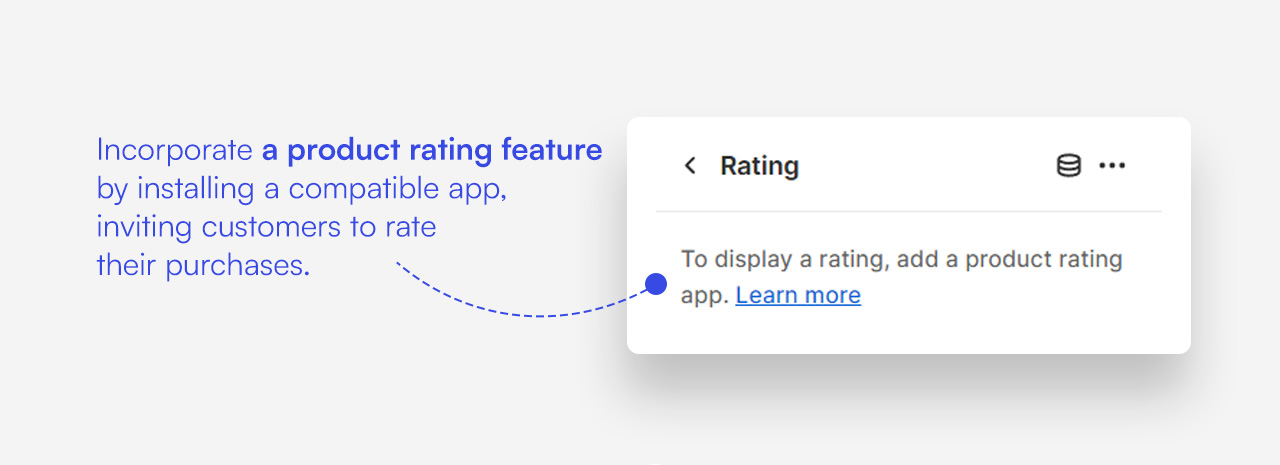The image size is (1280, 465).
Task: Go back using the left chevron arrow
Action: tap(689, 166)
